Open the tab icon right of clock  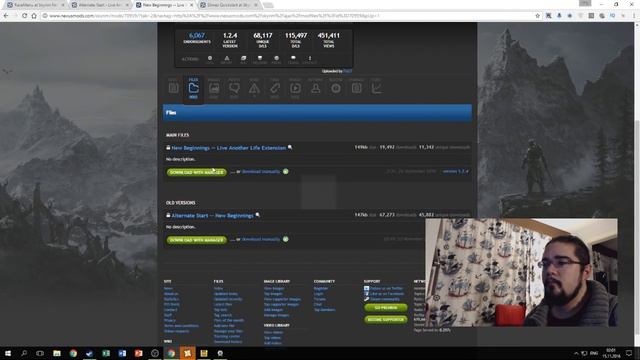click(356, 88)
